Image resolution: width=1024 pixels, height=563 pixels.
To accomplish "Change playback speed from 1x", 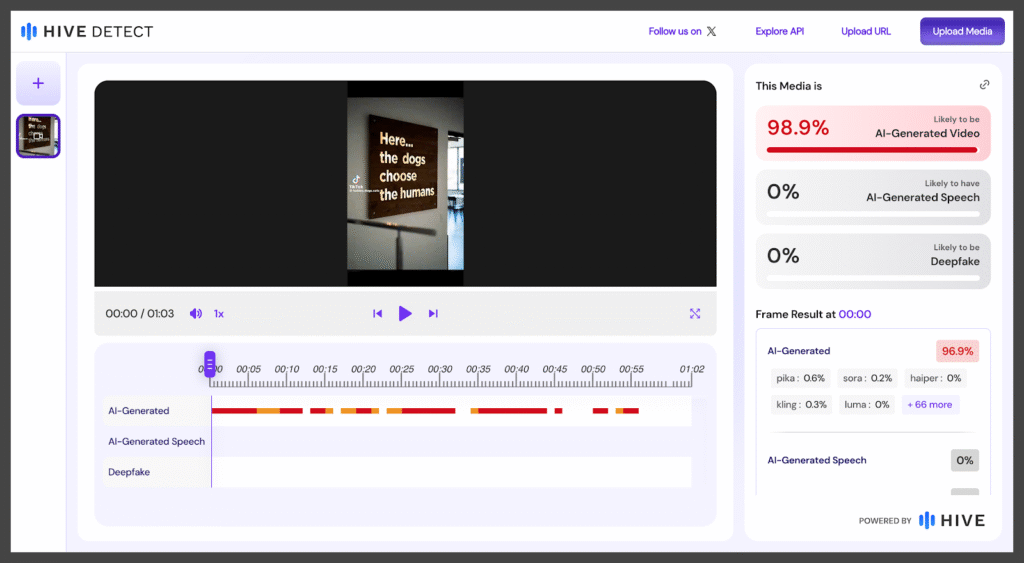I will click(219, 313).
